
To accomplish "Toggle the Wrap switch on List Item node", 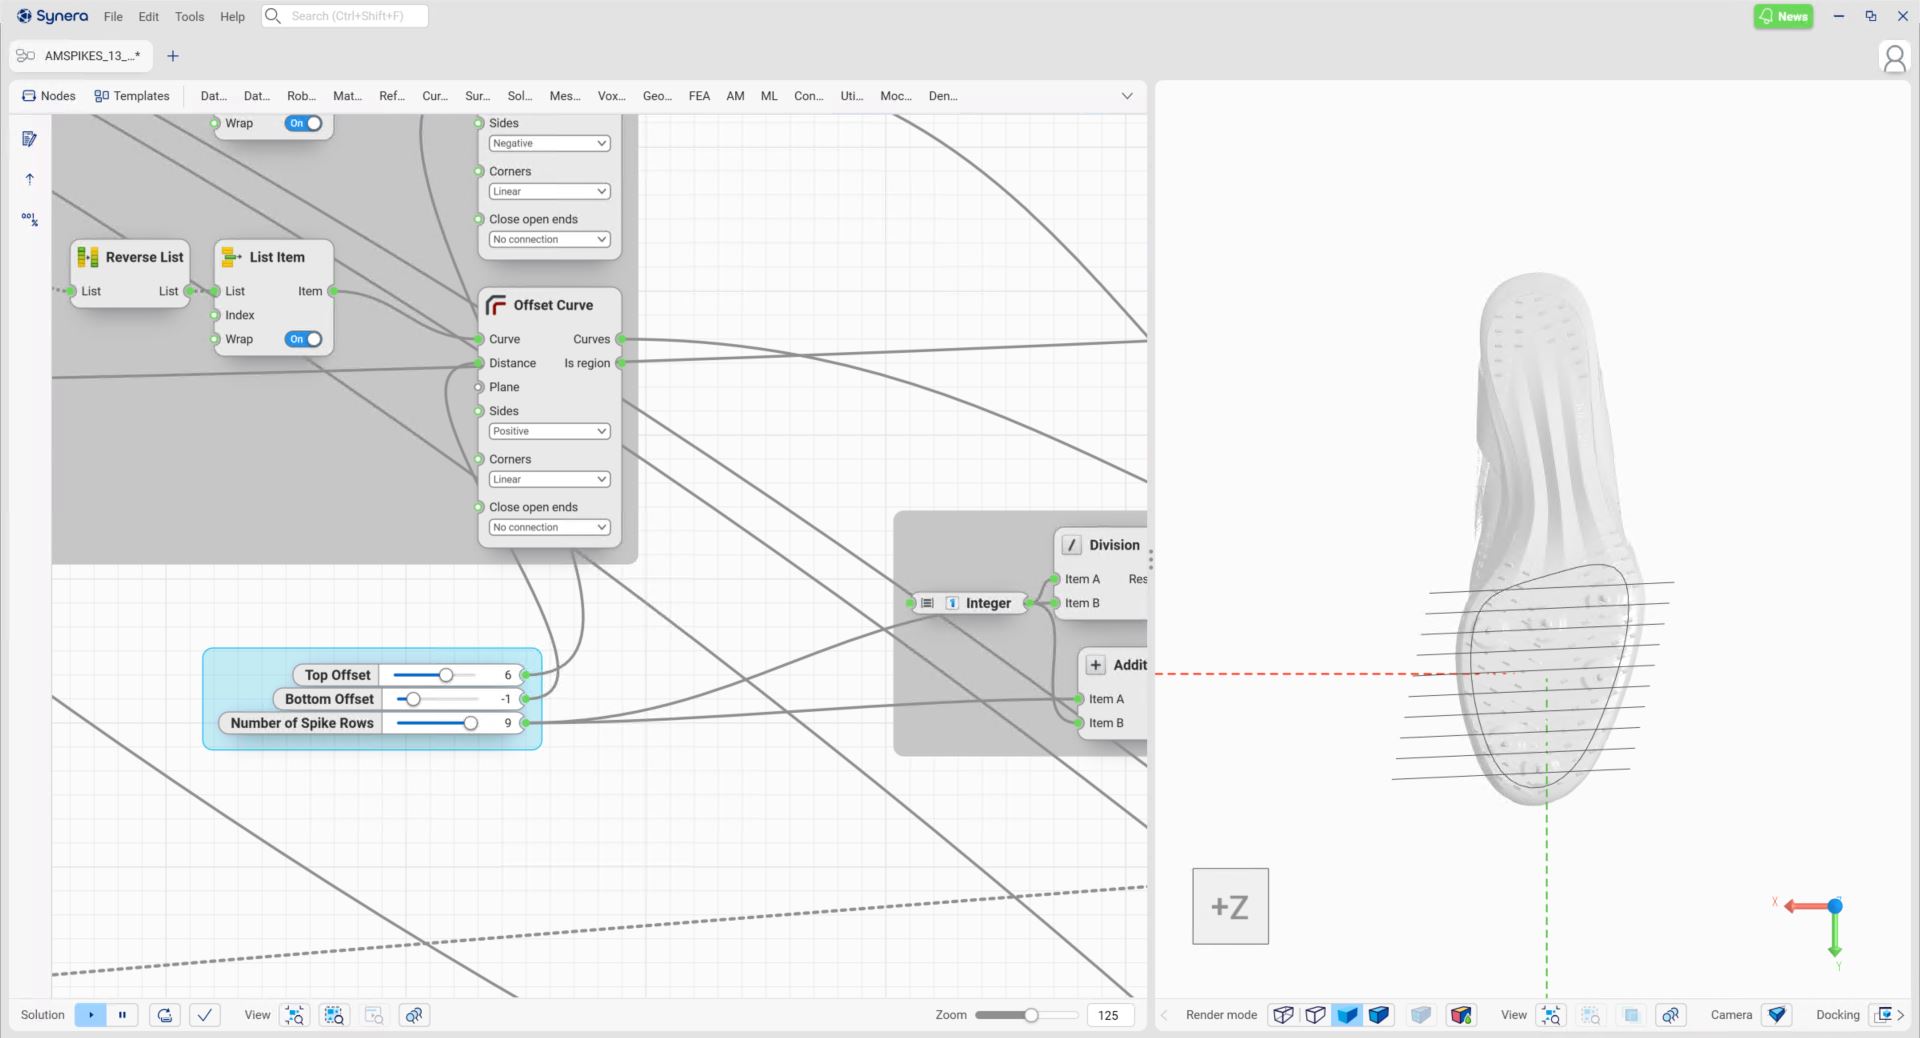I will (304, 339).
